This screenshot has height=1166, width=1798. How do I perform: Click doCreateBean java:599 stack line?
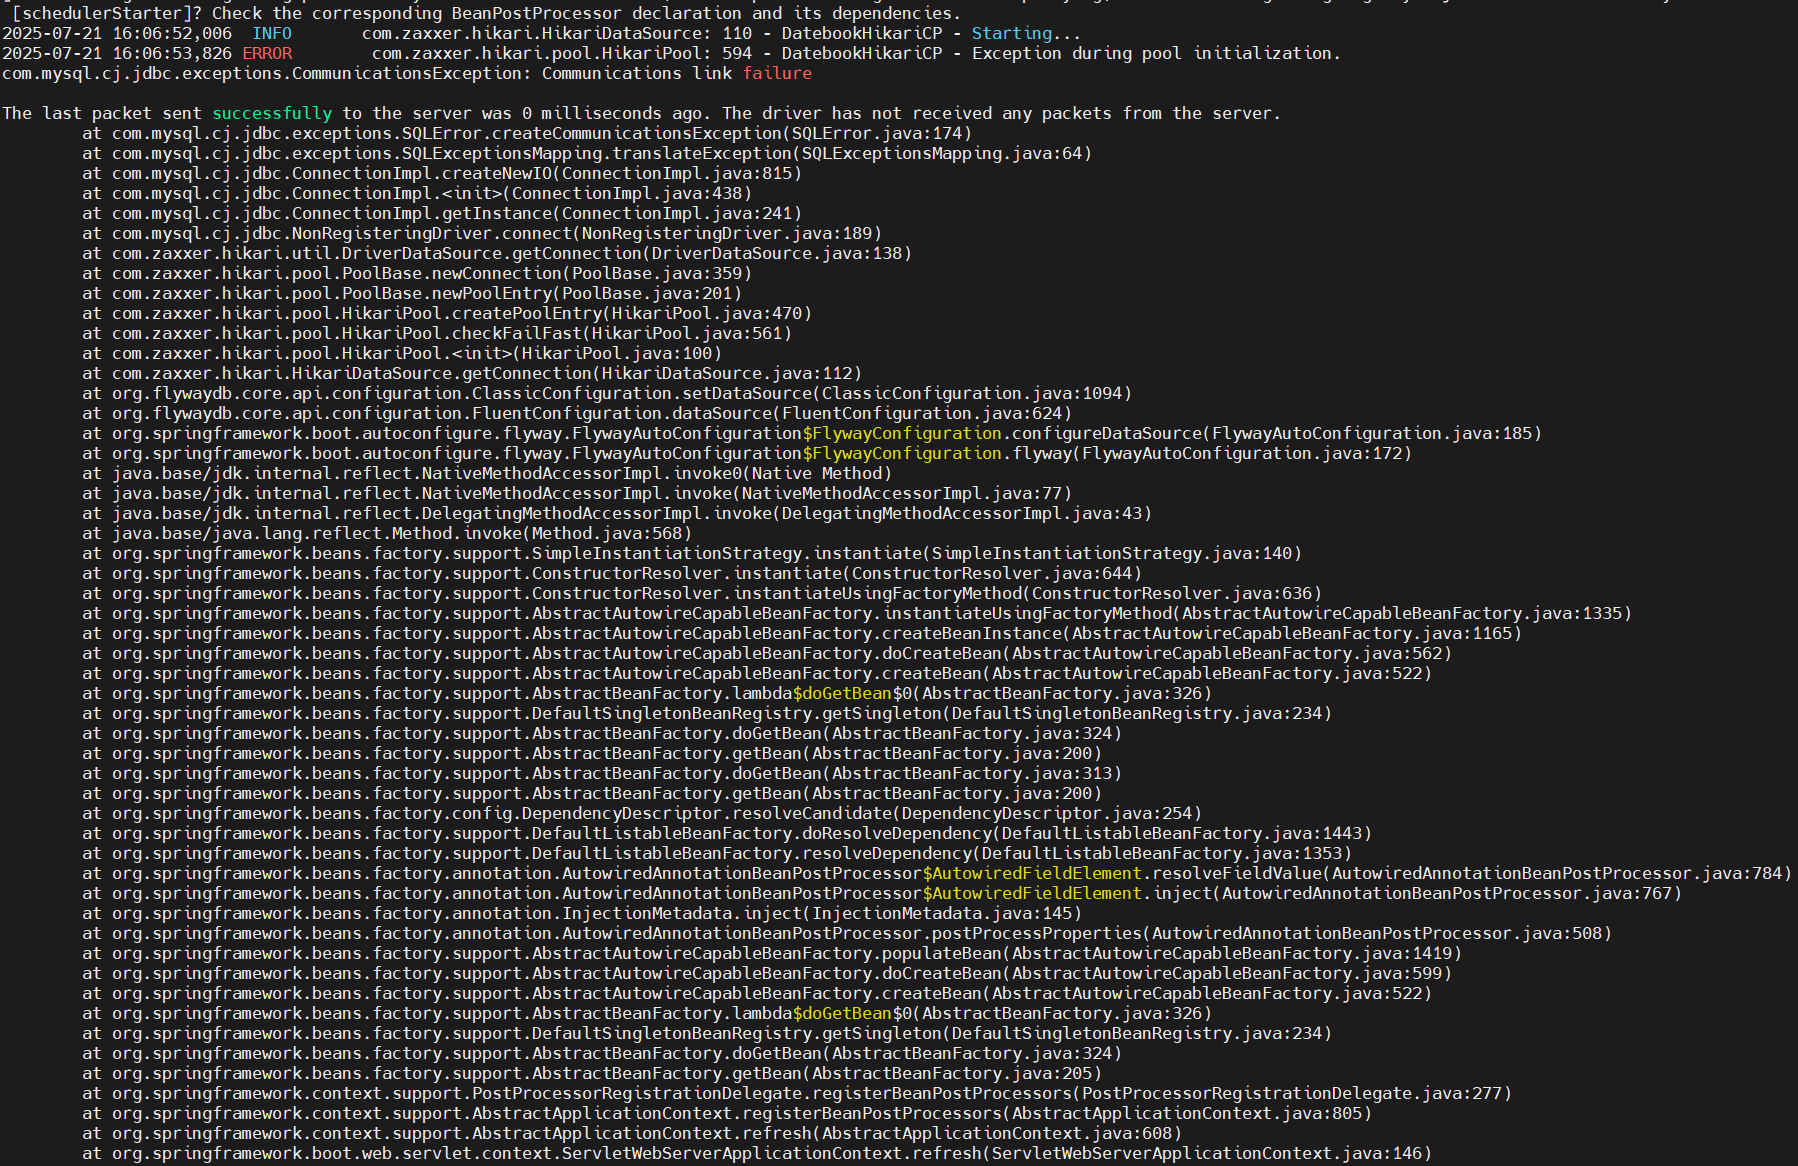[767, 974]
